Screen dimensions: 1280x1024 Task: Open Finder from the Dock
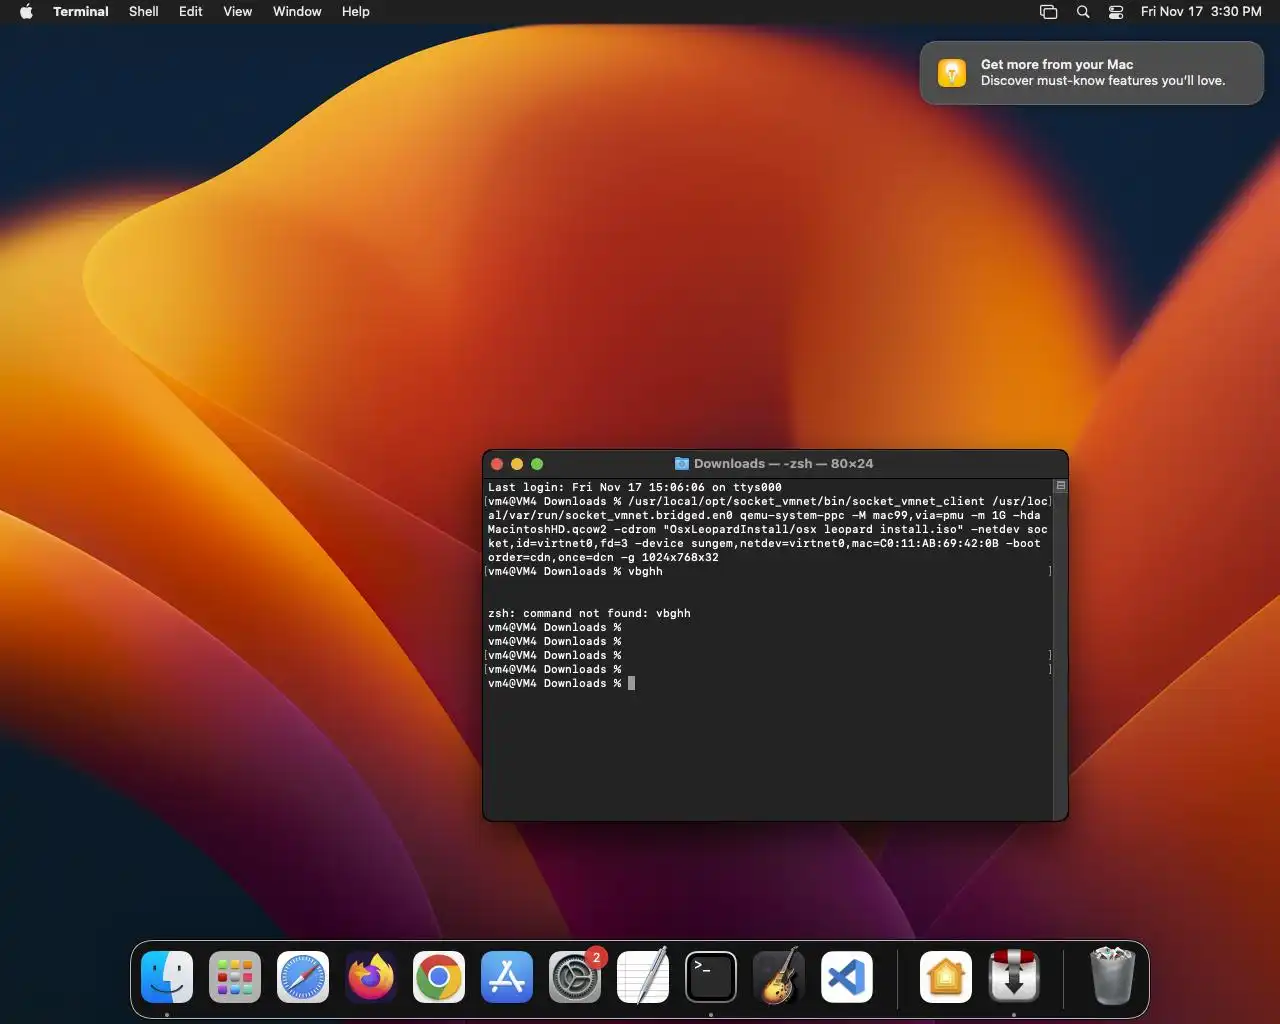pos(167,977)
